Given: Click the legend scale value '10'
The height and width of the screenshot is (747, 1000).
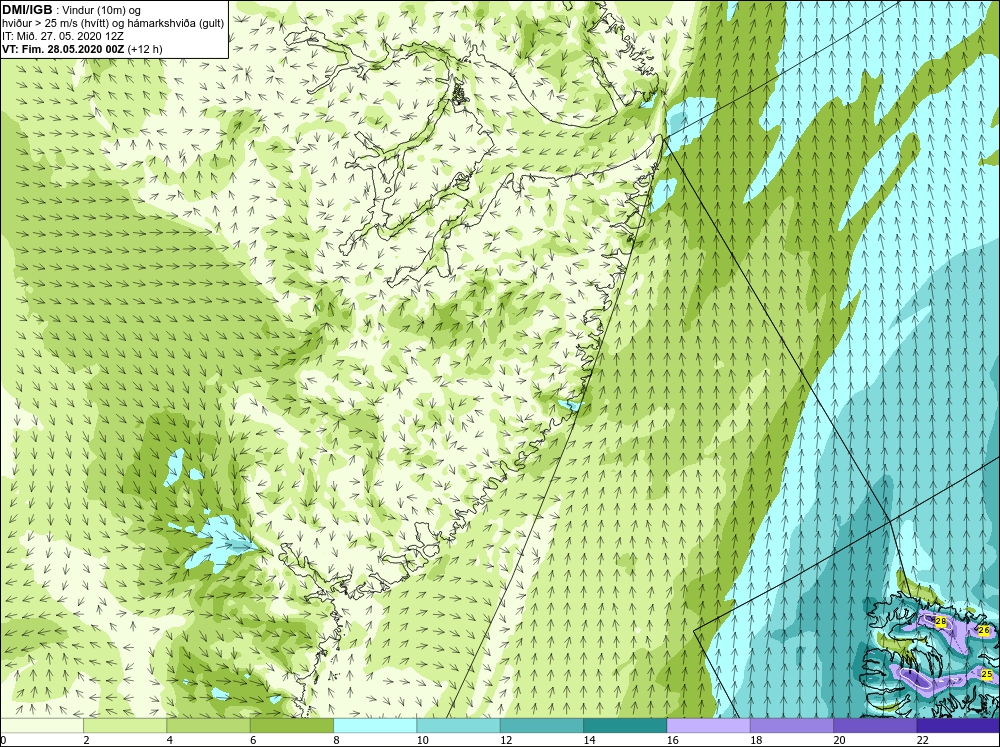Looking at the screenshot, I should [x=422, y=740].
